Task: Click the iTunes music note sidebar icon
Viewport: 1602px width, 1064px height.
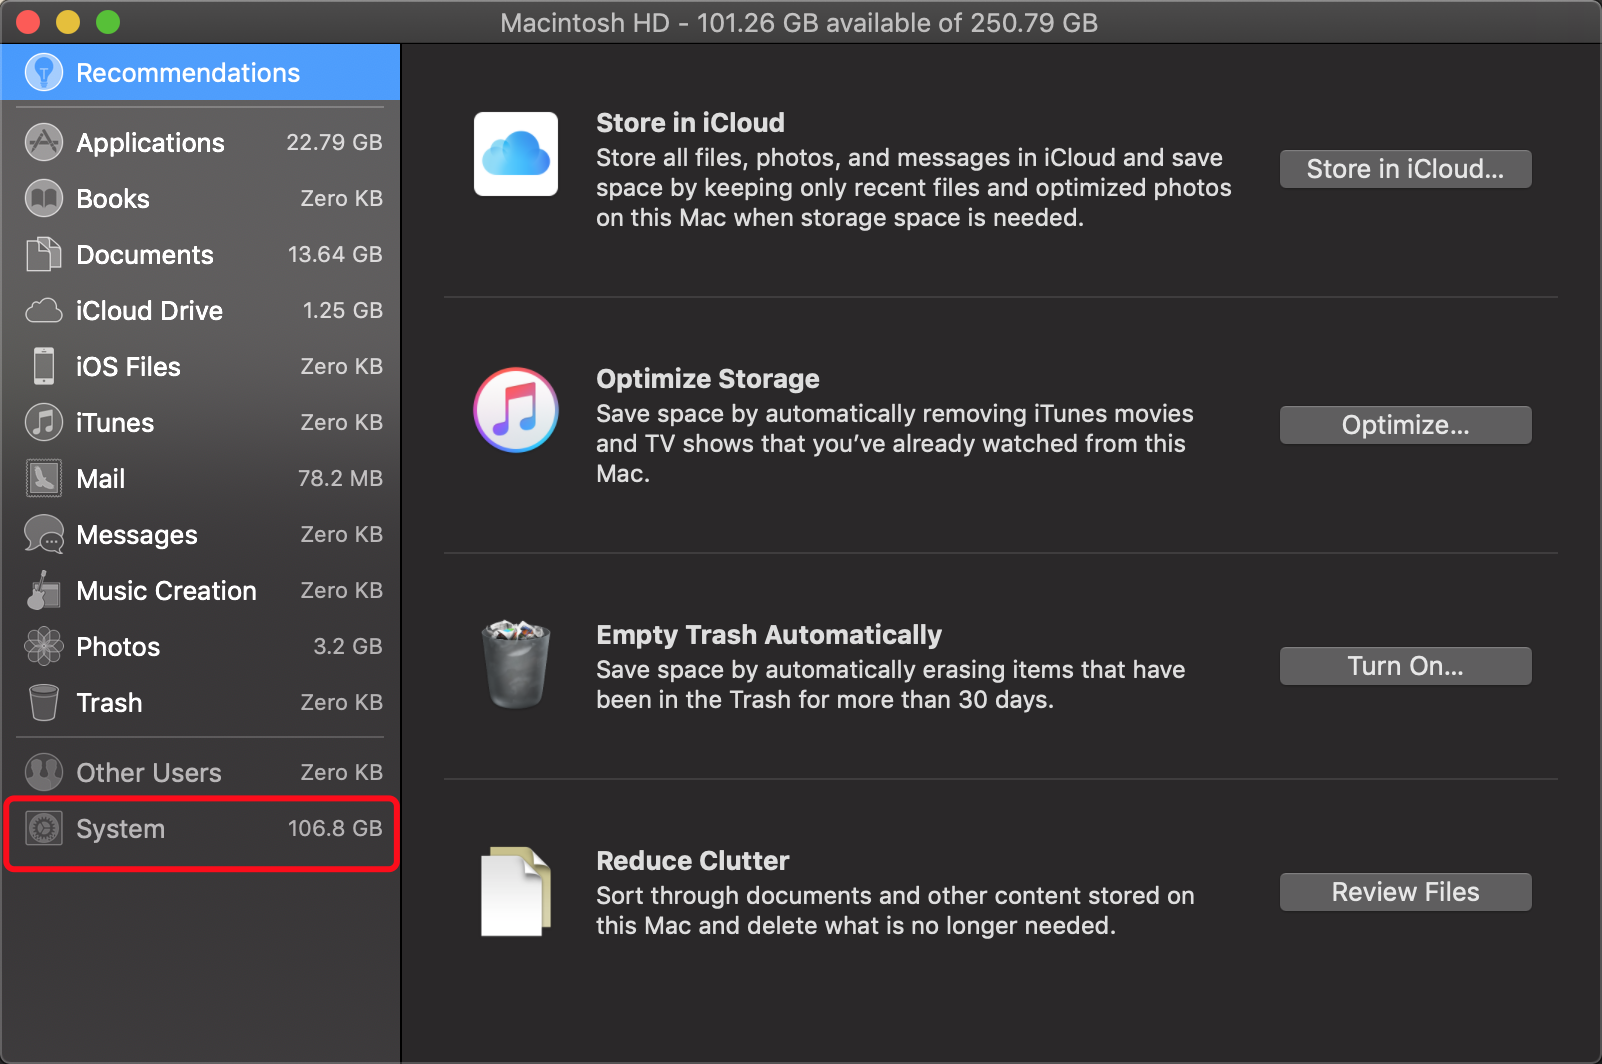Action: click(44, 422)
